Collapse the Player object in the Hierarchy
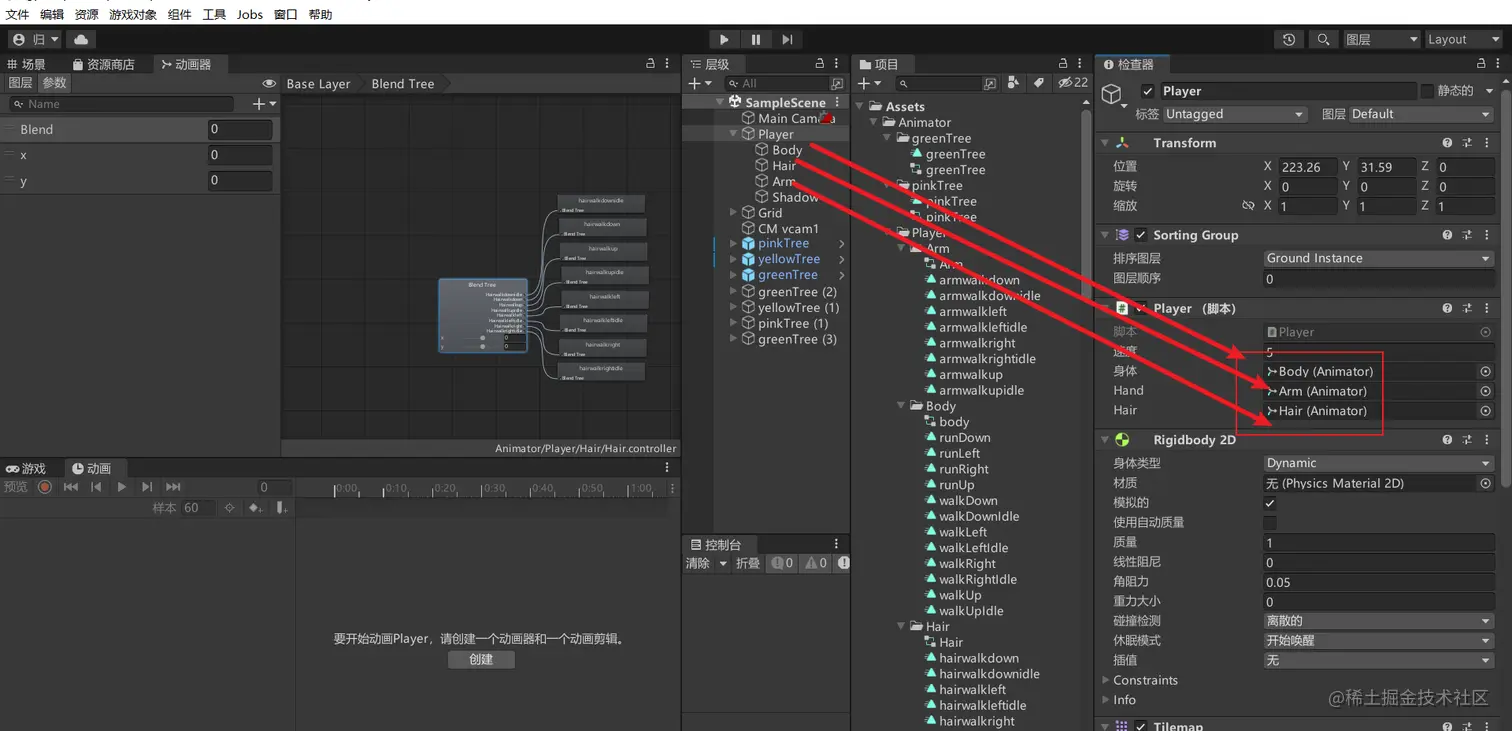Image resolution: width=1512 pixels, height=731 pixels. coord(734,134)
